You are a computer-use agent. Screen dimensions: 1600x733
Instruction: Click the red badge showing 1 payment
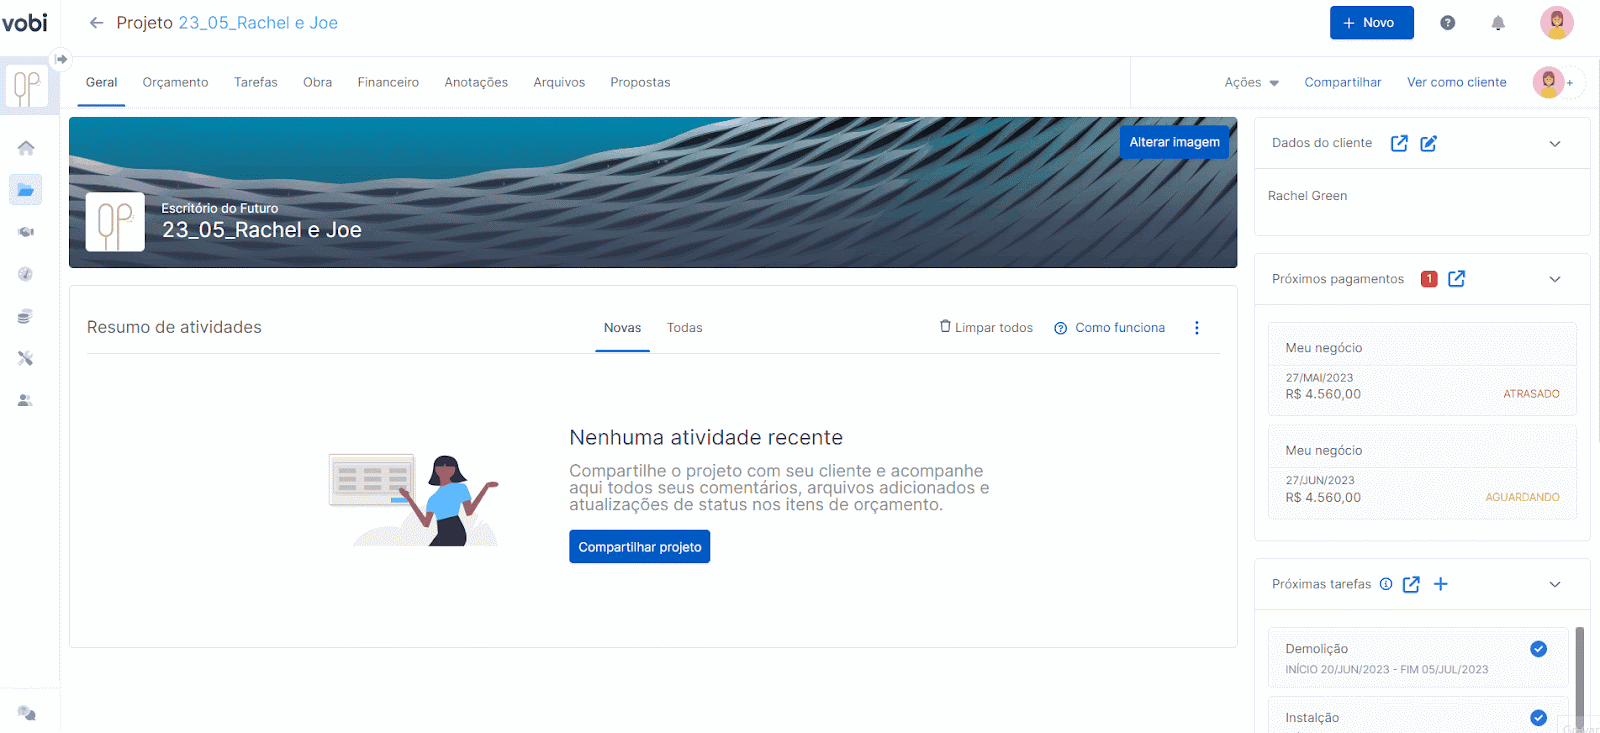[1429, 279]
